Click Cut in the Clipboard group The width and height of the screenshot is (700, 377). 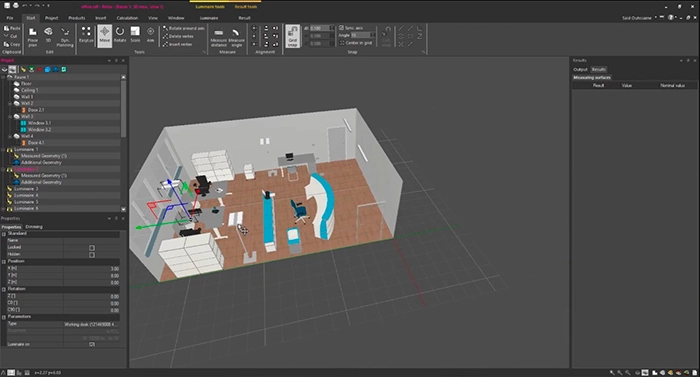tap(12, 36)
